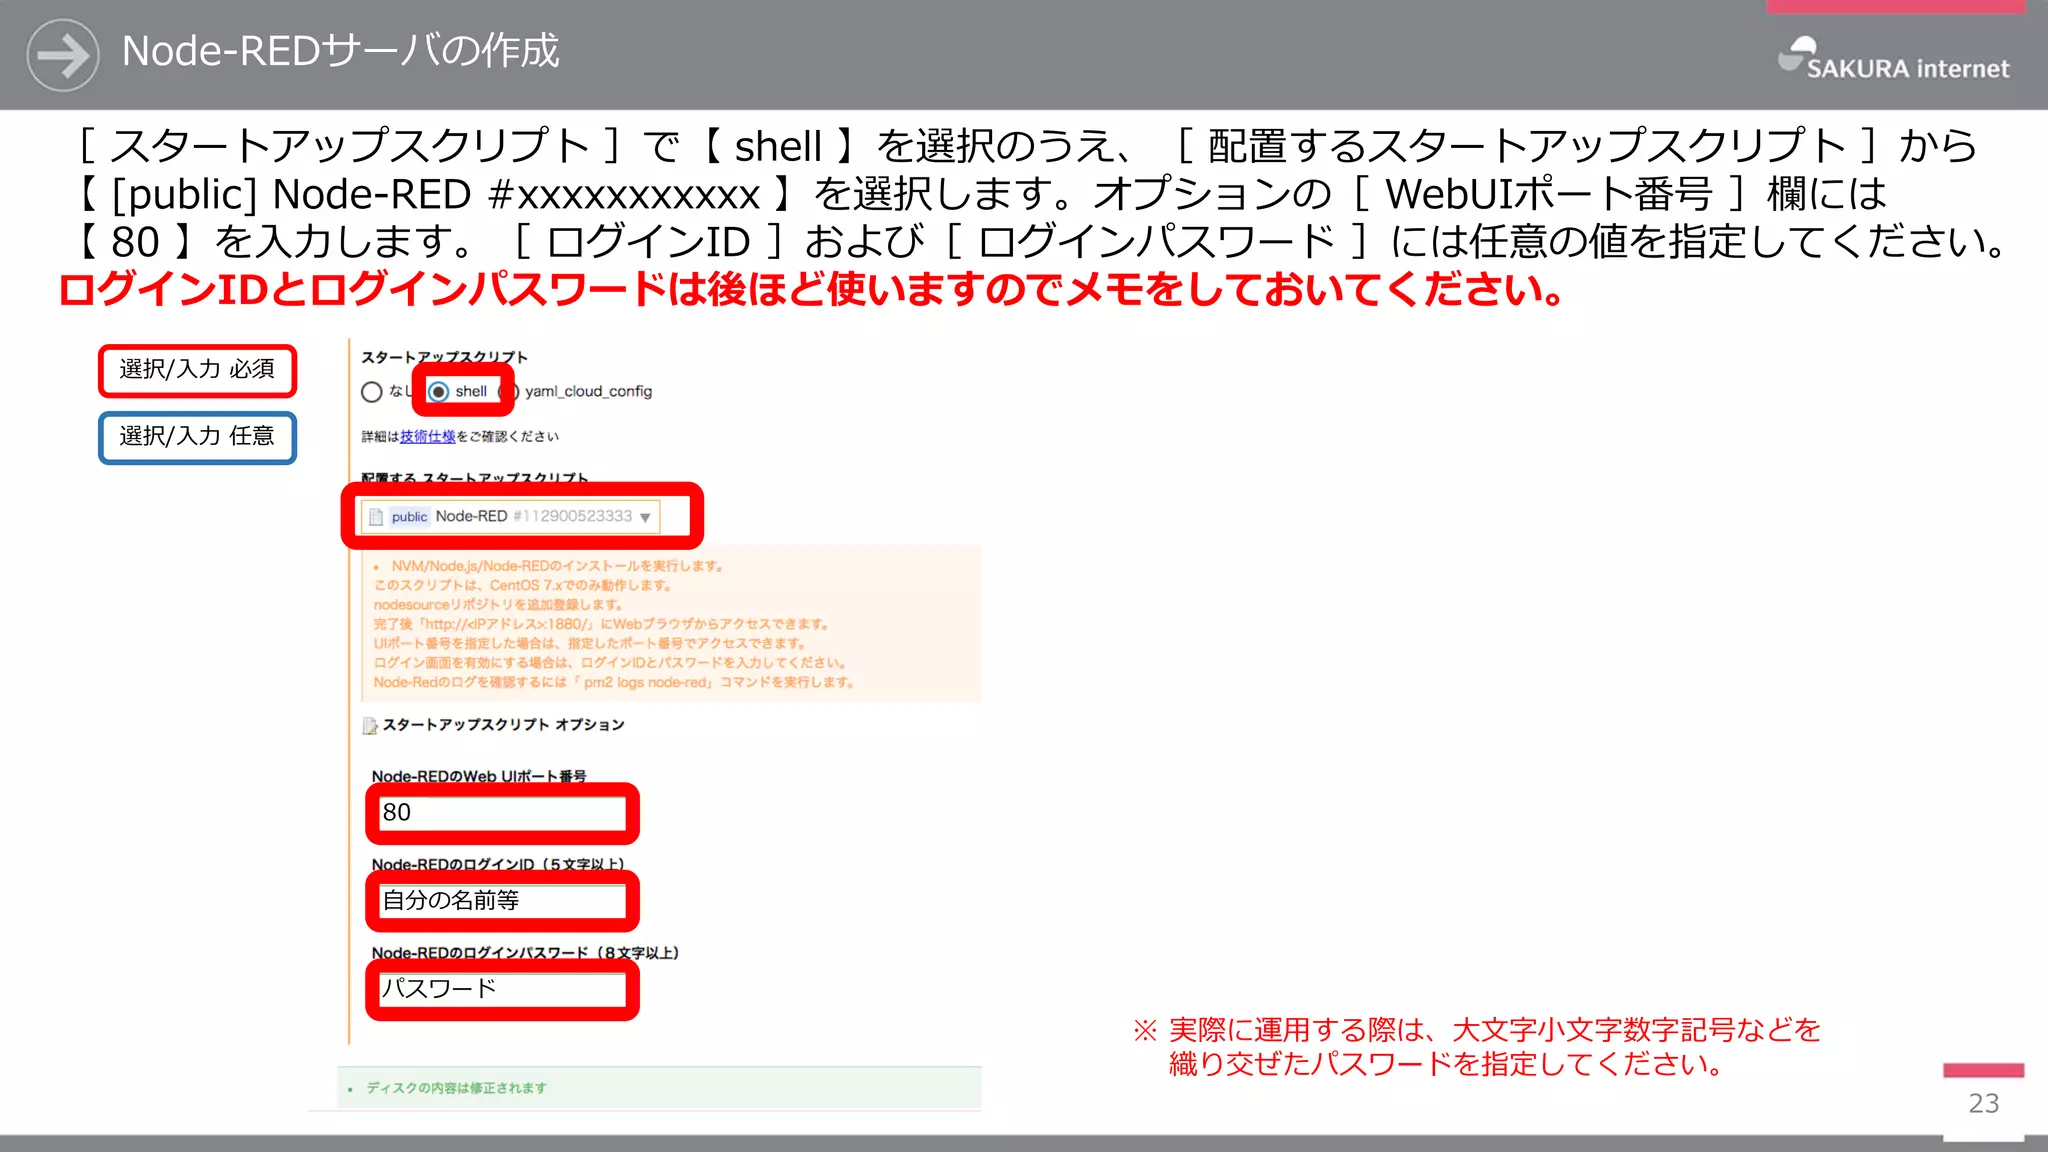
Task: Click the 'CentOS 7.xでのみ動作します' line
Action: (x=523, y=586)
